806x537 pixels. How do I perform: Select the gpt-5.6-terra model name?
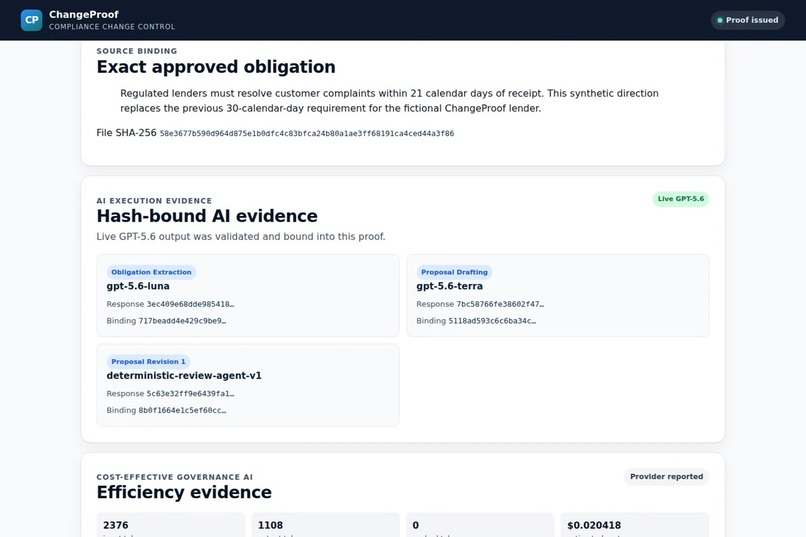(449, 286)
